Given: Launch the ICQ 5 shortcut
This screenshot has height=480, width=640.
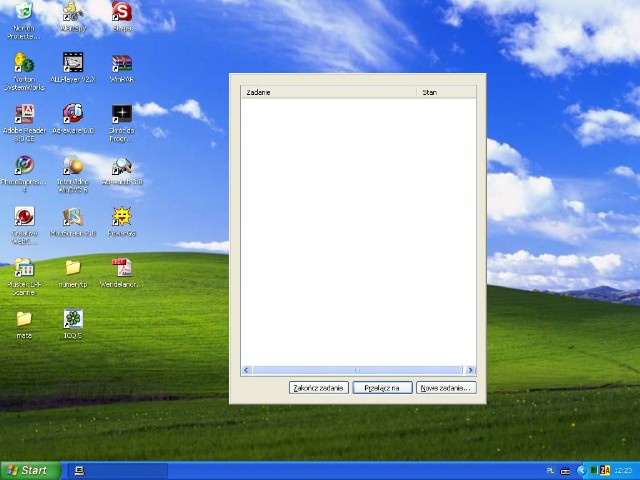Looking at the screenshot, I should pyautogui.click(x=73, y=319).
